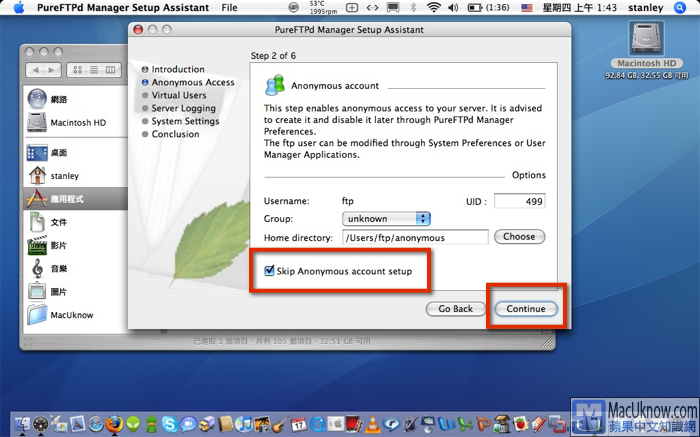Click the 53°C temperature monitor
The height and width of the screenshot is (437, 700).
323,8
